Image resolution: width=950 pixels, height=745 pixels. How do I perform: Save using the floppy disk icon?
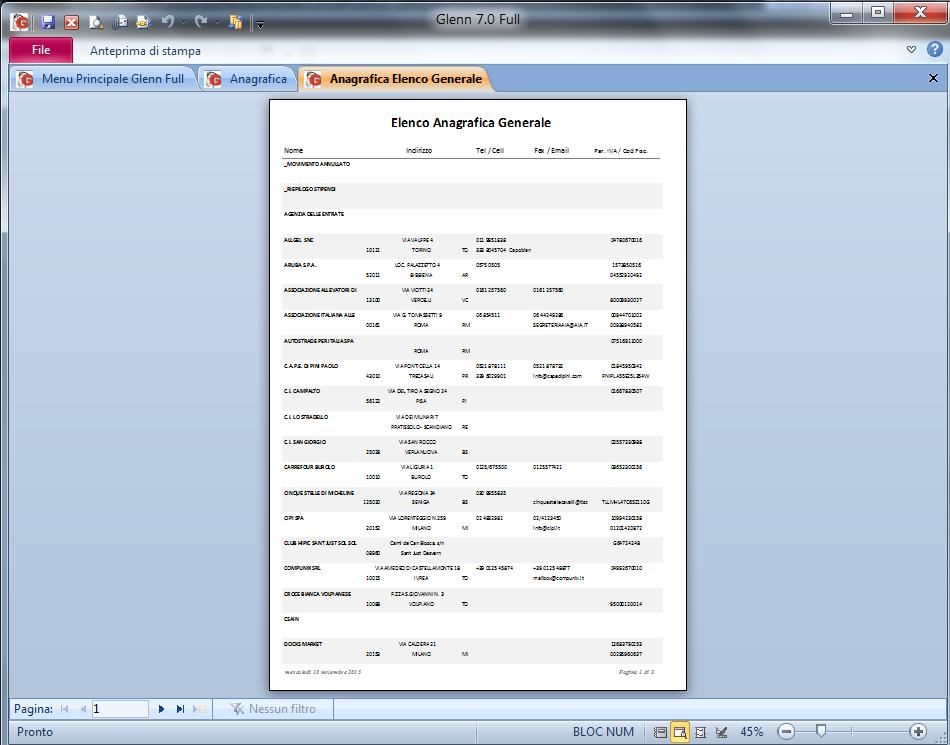[48, 22]
